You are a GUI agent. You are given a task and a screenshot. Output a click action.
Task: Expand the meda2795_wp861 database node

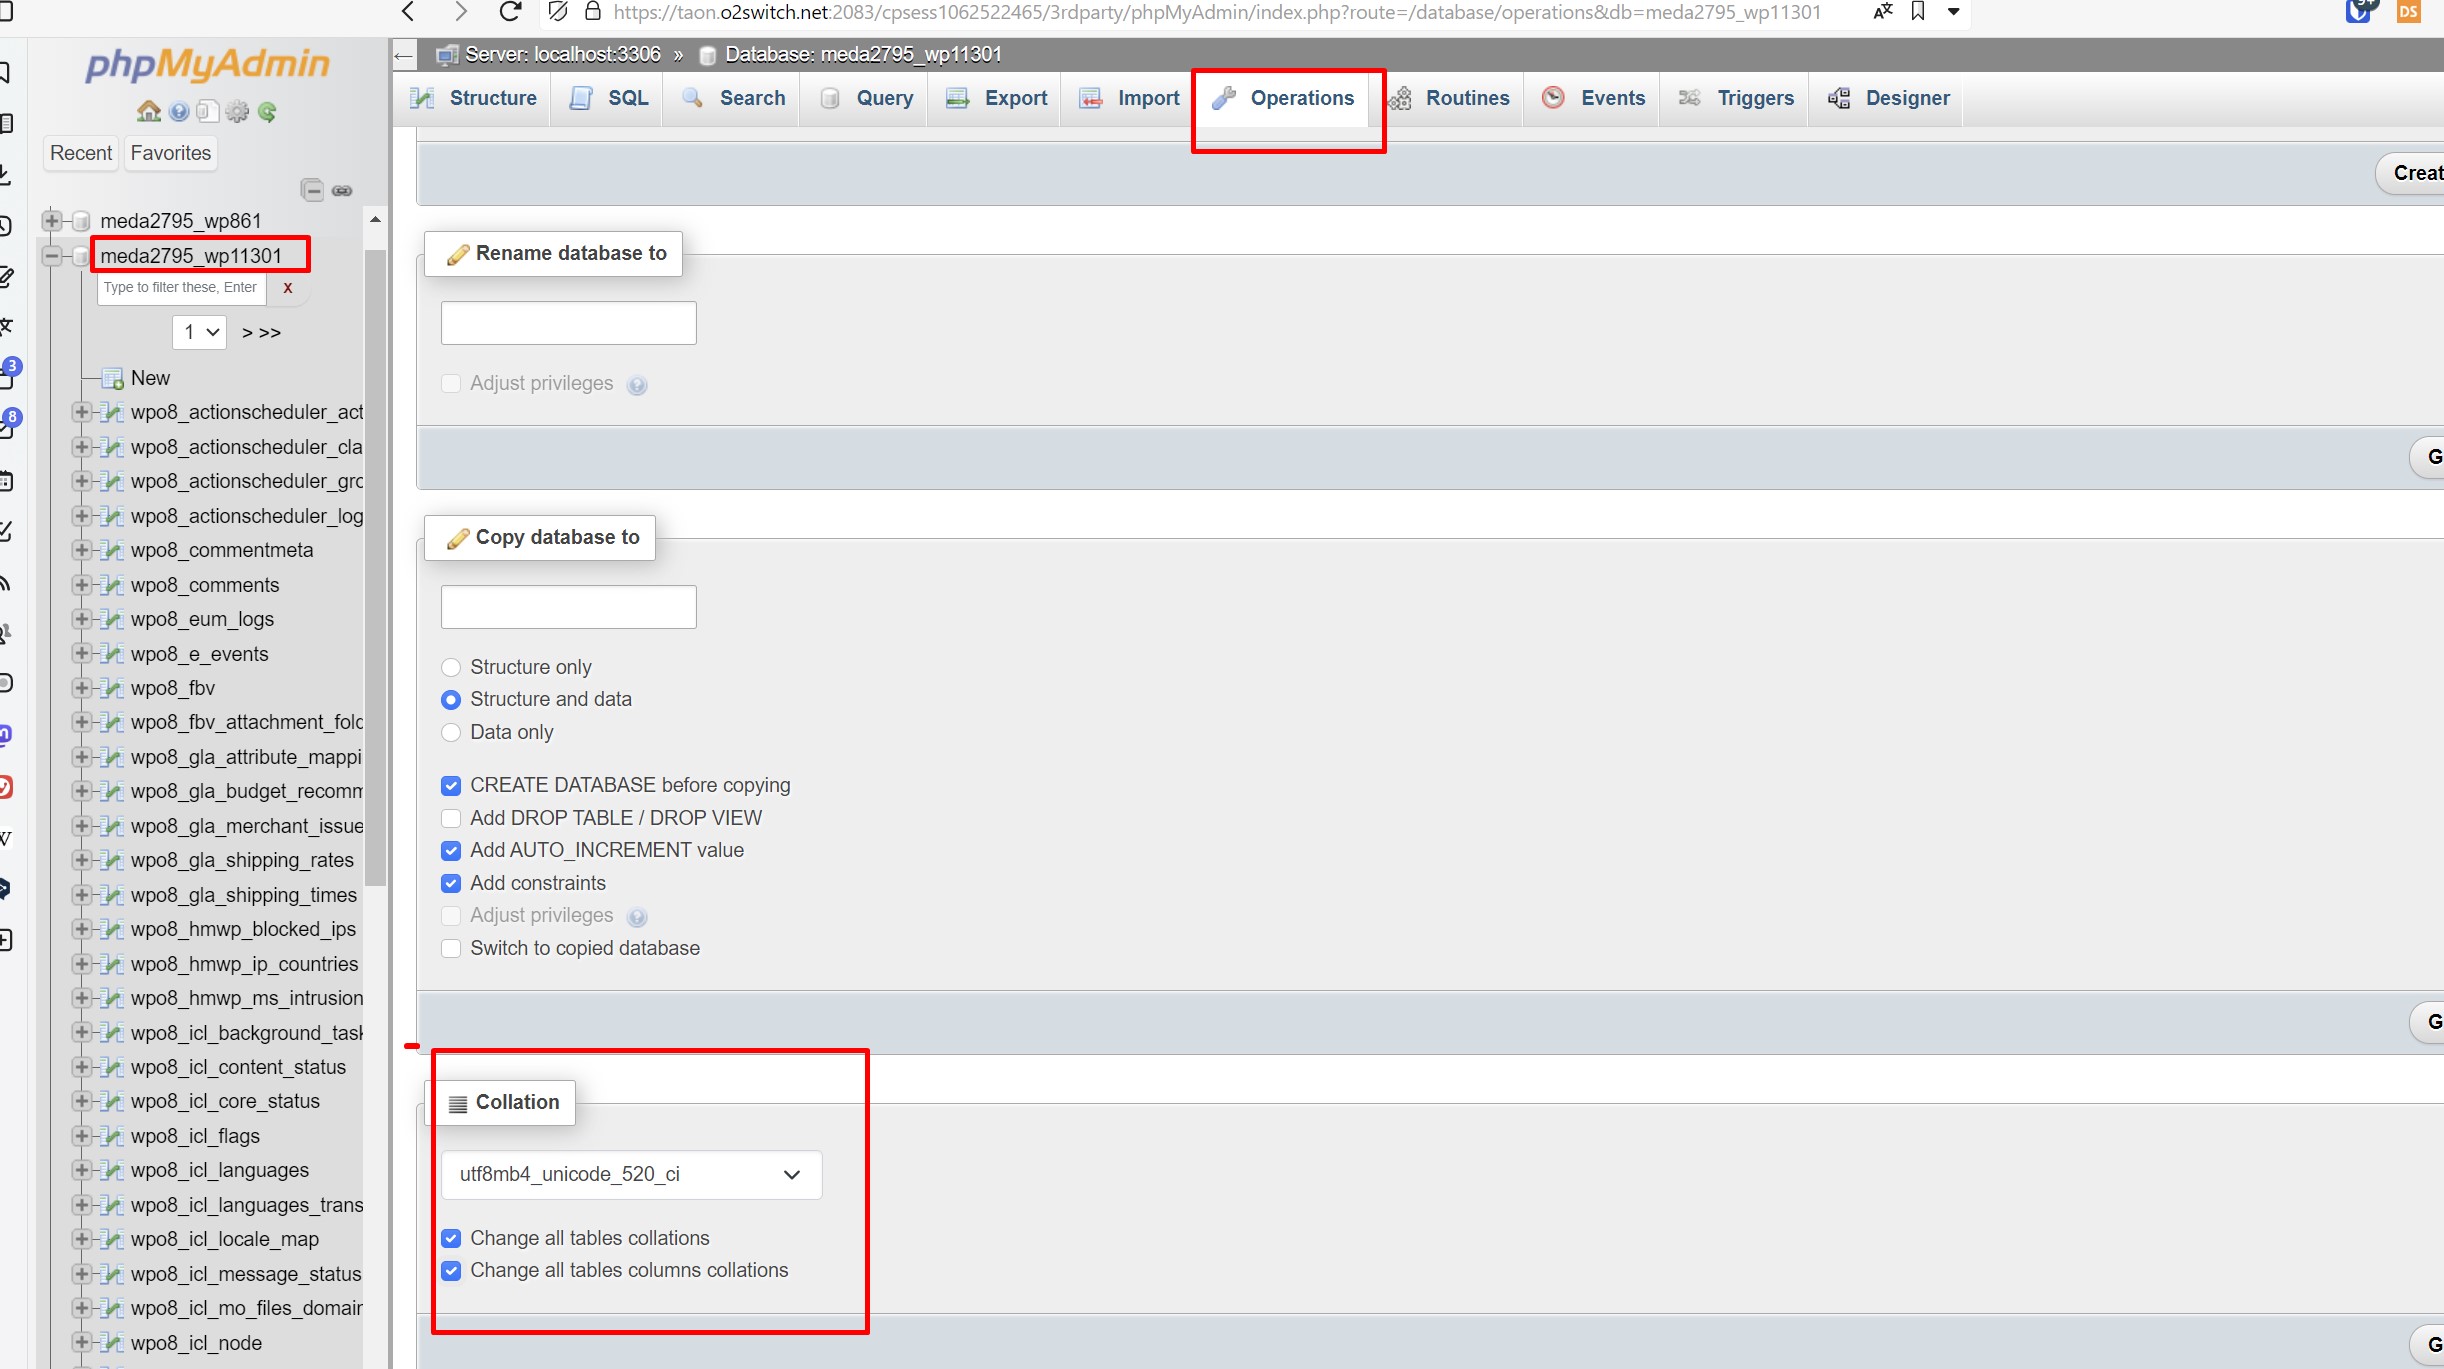(x=52, y=221)
